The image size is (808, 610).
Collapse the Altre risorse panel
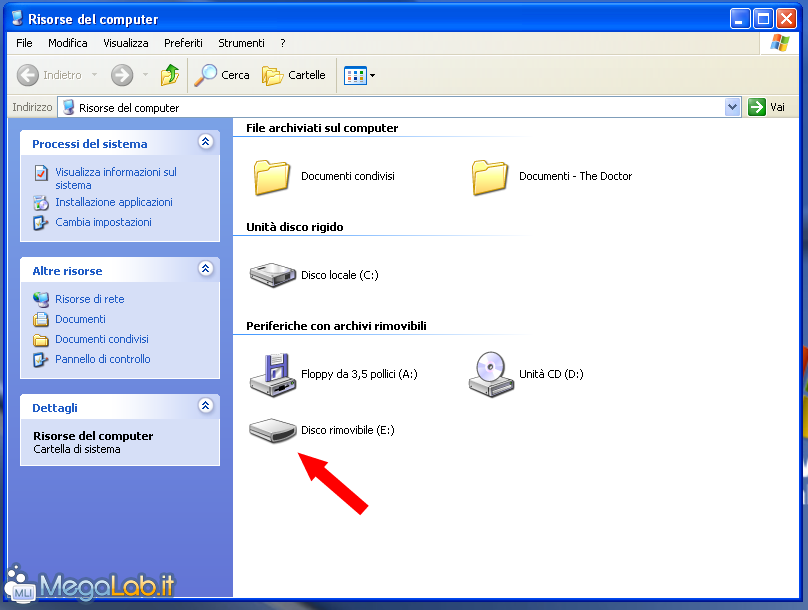tap(206, 268)
